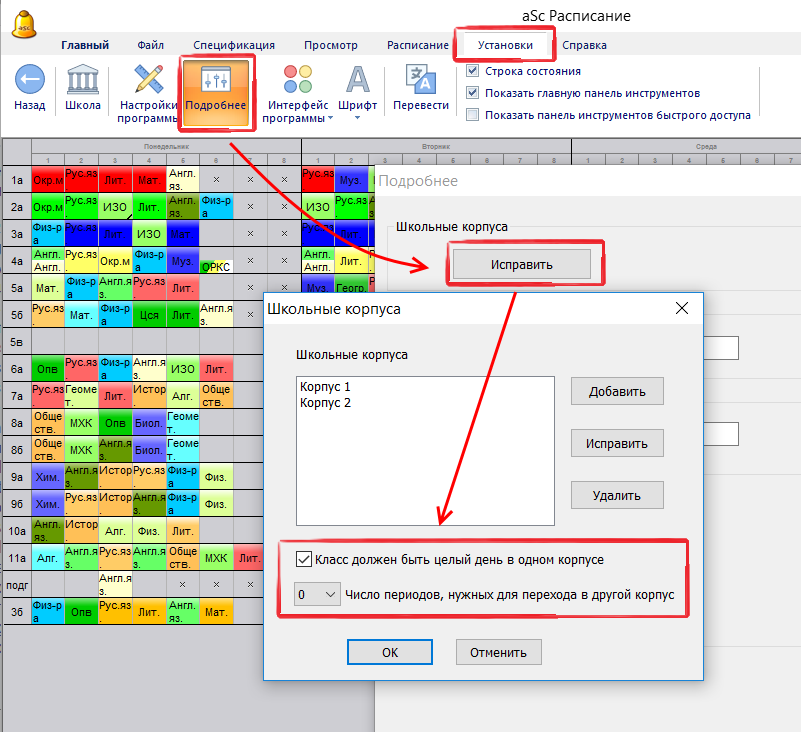Open the Школа school building icon
The image size is (801, 732).
(82, 81)
